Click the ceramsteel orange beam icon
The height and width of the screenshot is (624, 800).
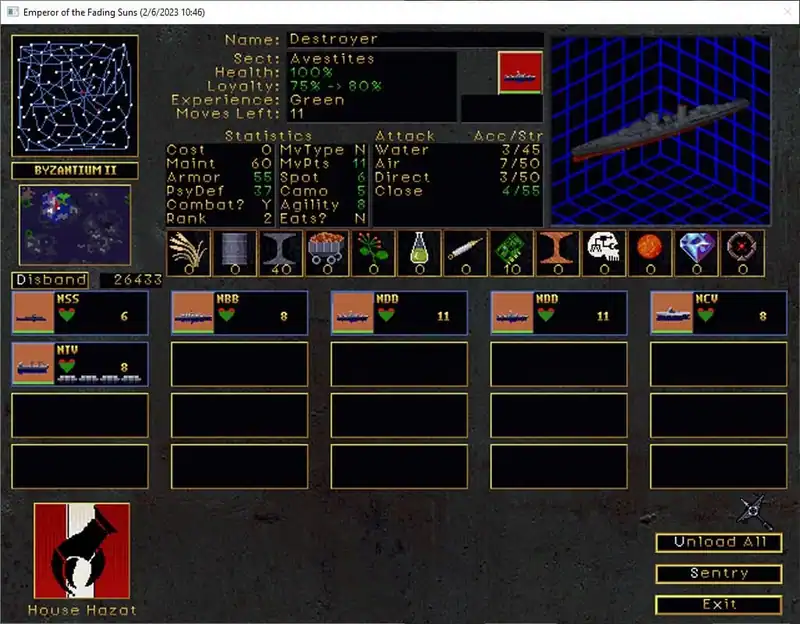tap(558, 253)
